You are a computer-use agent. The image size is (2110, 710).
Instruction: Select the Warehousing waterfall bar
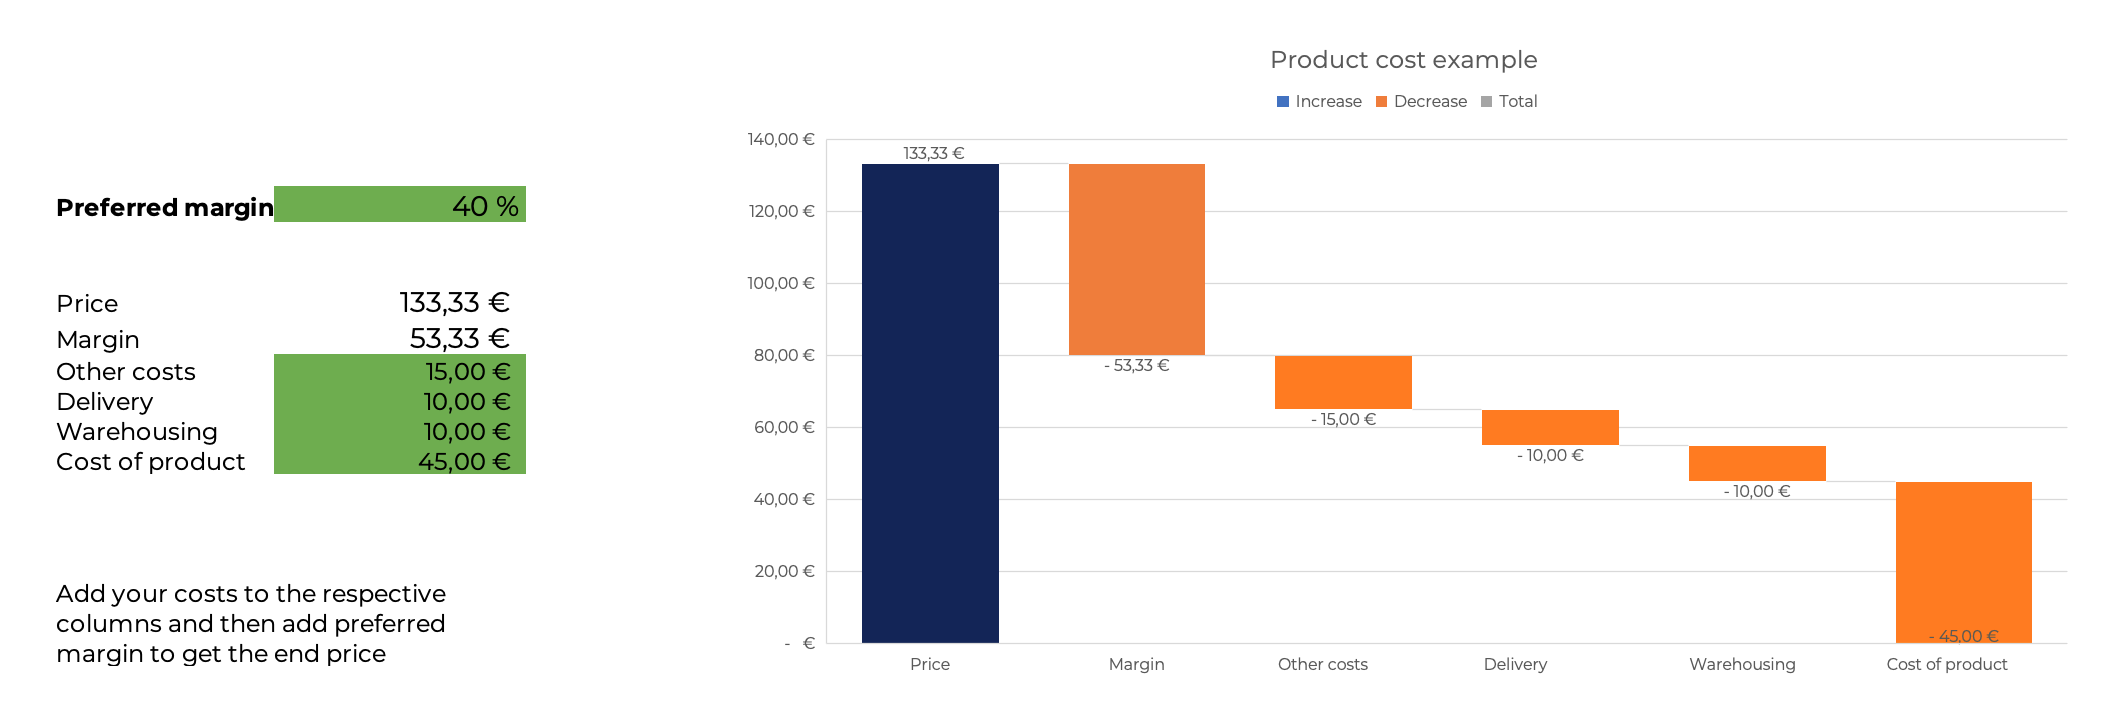(1757, 463)
